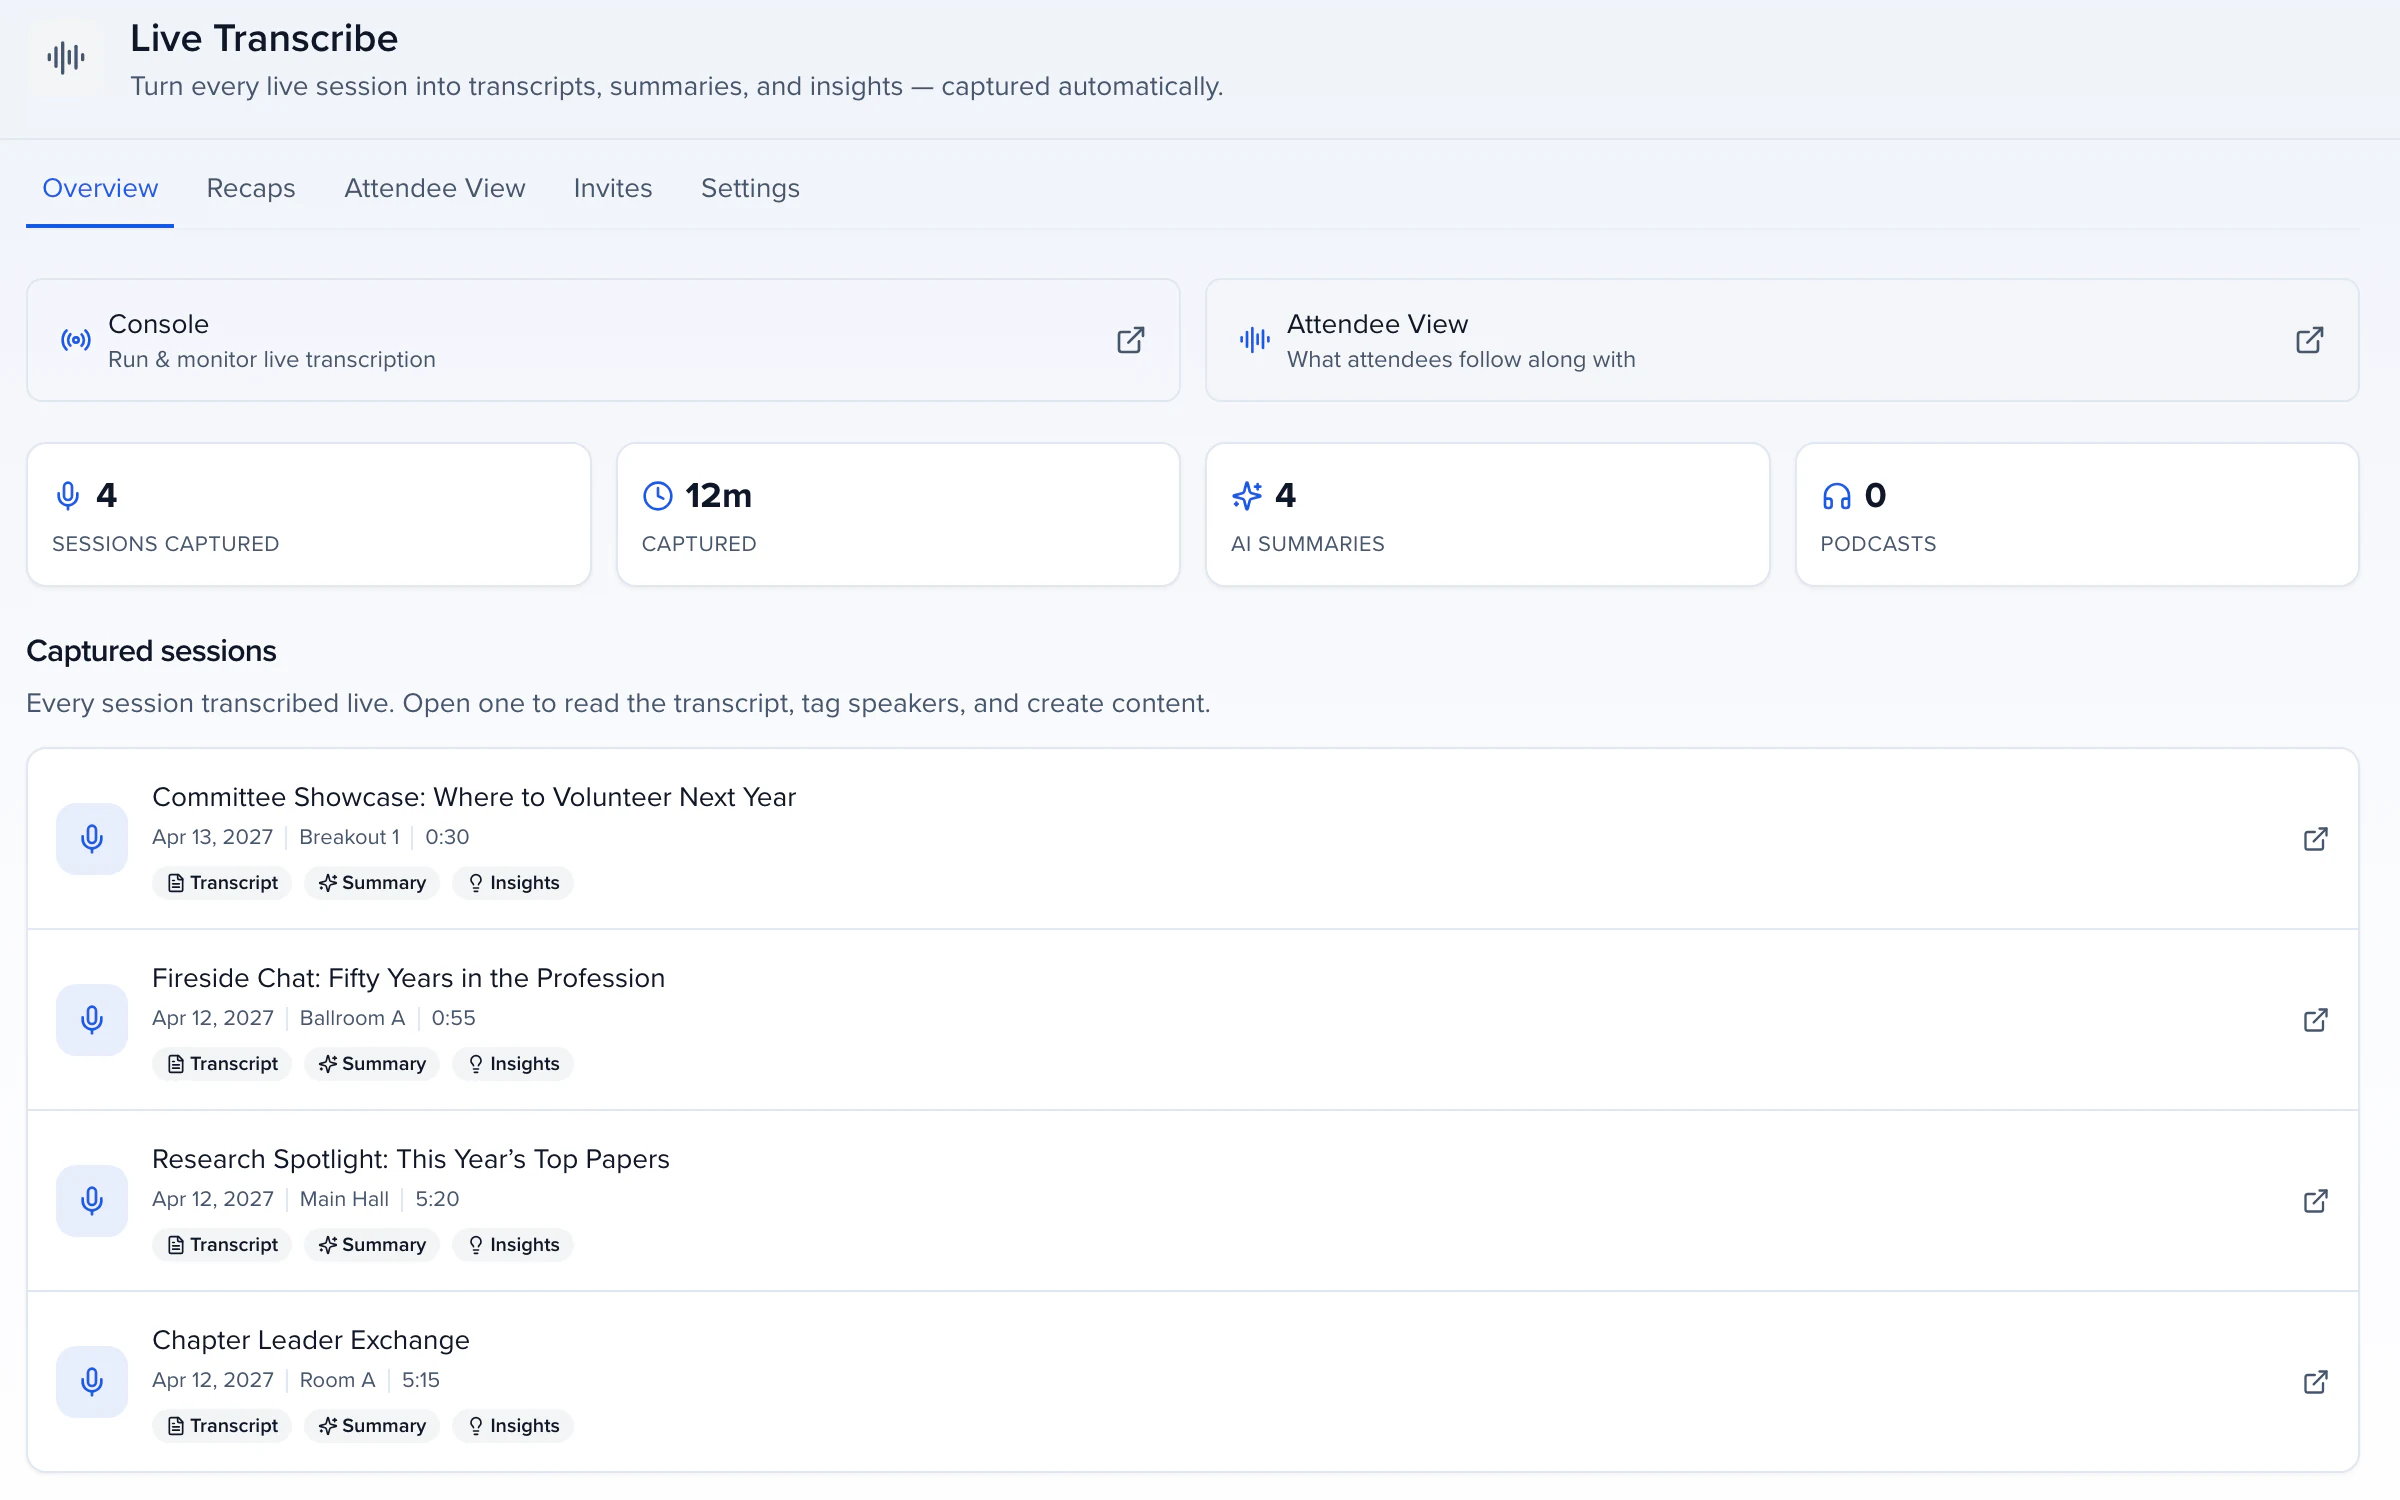This screenshot has height=1500, width=2400.
Task: Click Sessions Captured microphone icon
Action: [x=68, y=496]
